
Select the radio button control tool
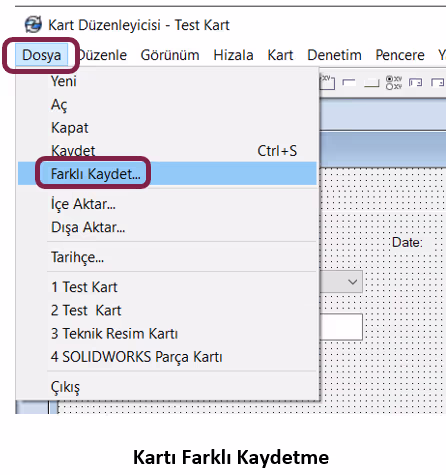394,83
